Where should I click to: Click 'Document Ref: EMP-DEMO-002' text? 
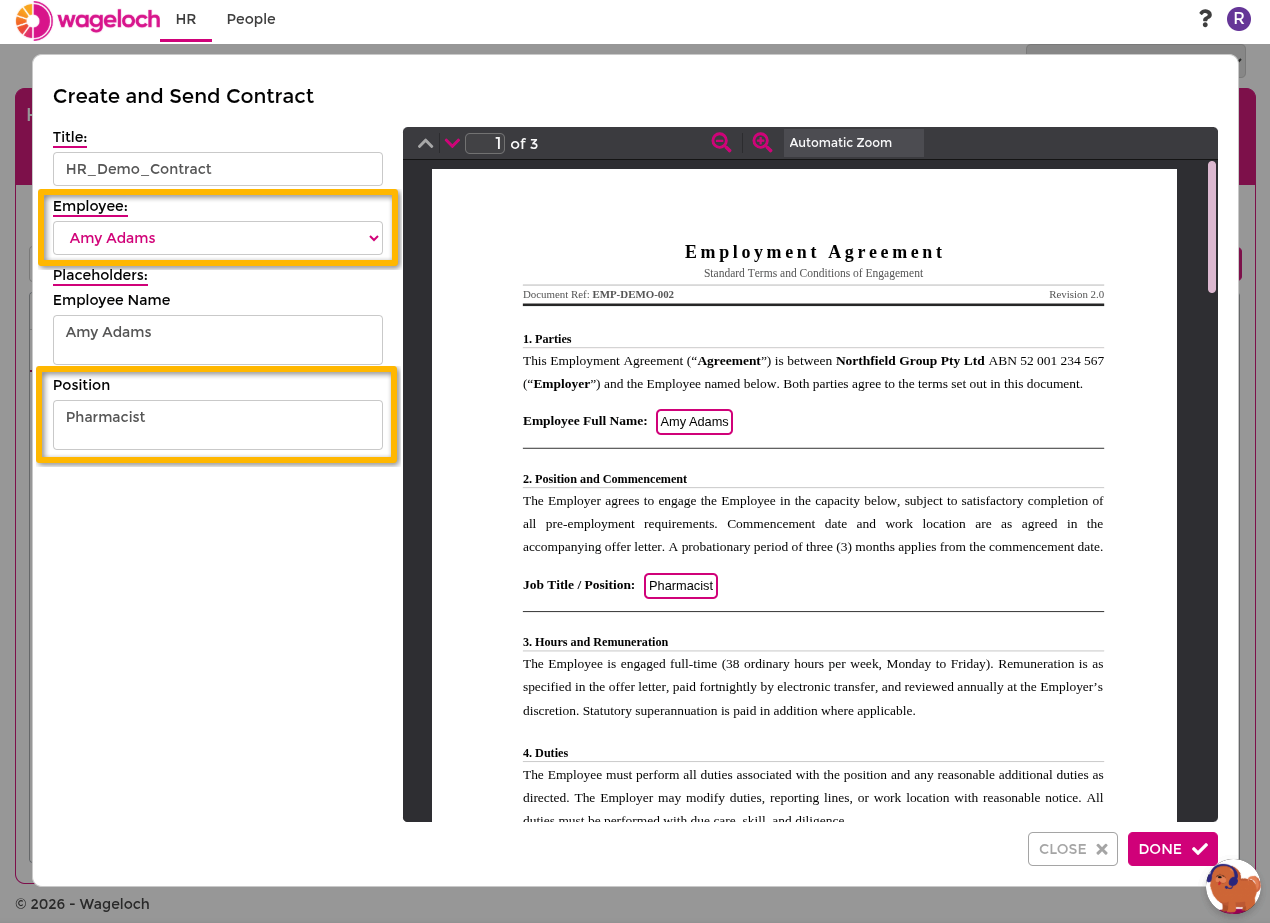[598, 295]
